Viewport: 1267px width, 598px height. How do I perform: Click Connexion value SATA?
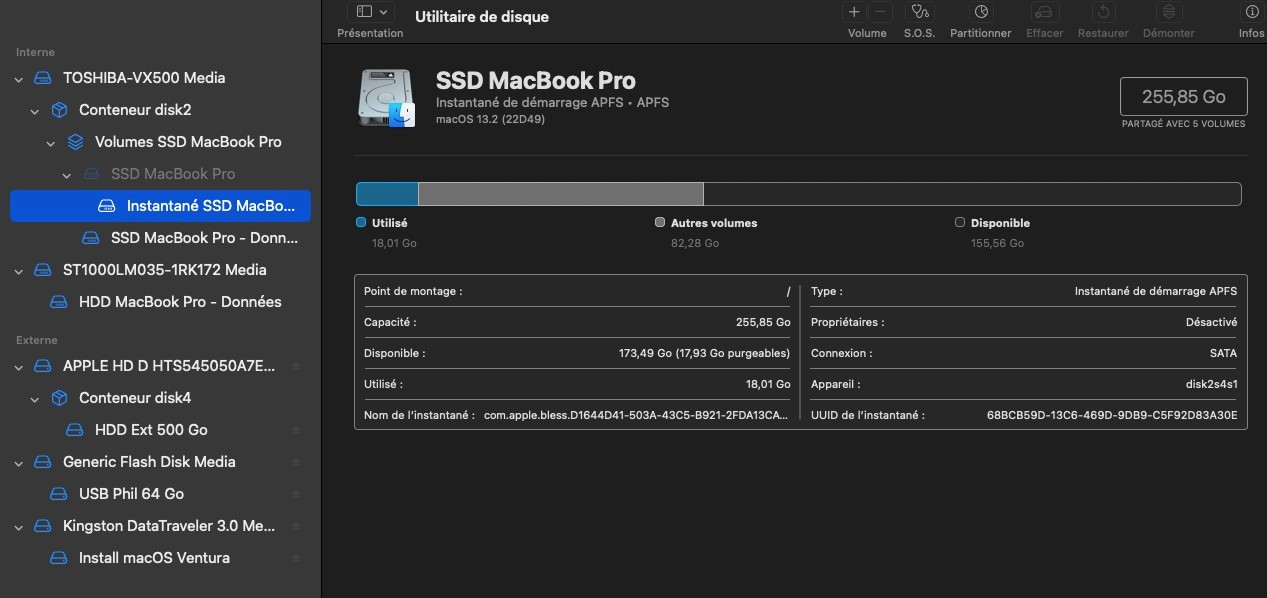(1223, 353)
